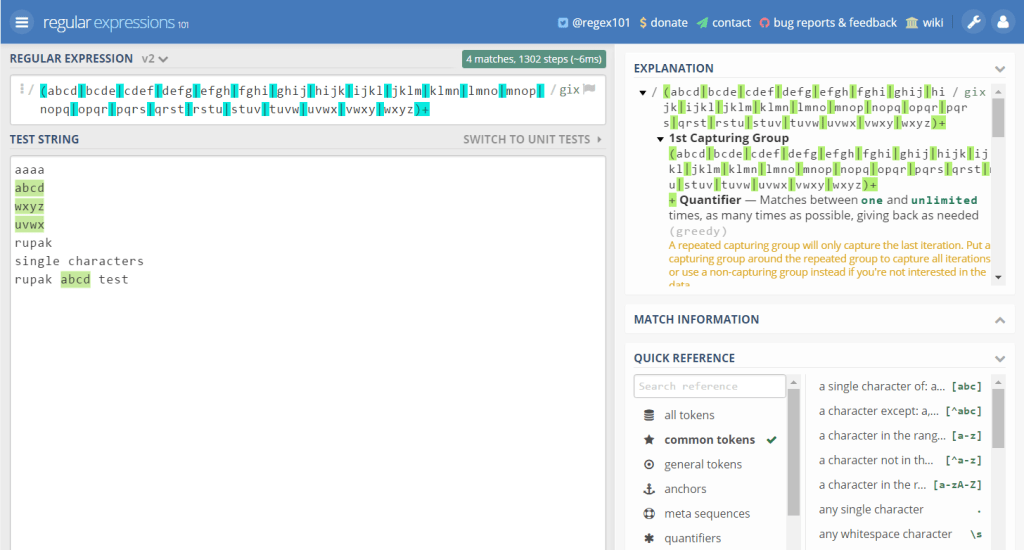
Task: Select the quantifiers category
Action: tap(692, 538)
